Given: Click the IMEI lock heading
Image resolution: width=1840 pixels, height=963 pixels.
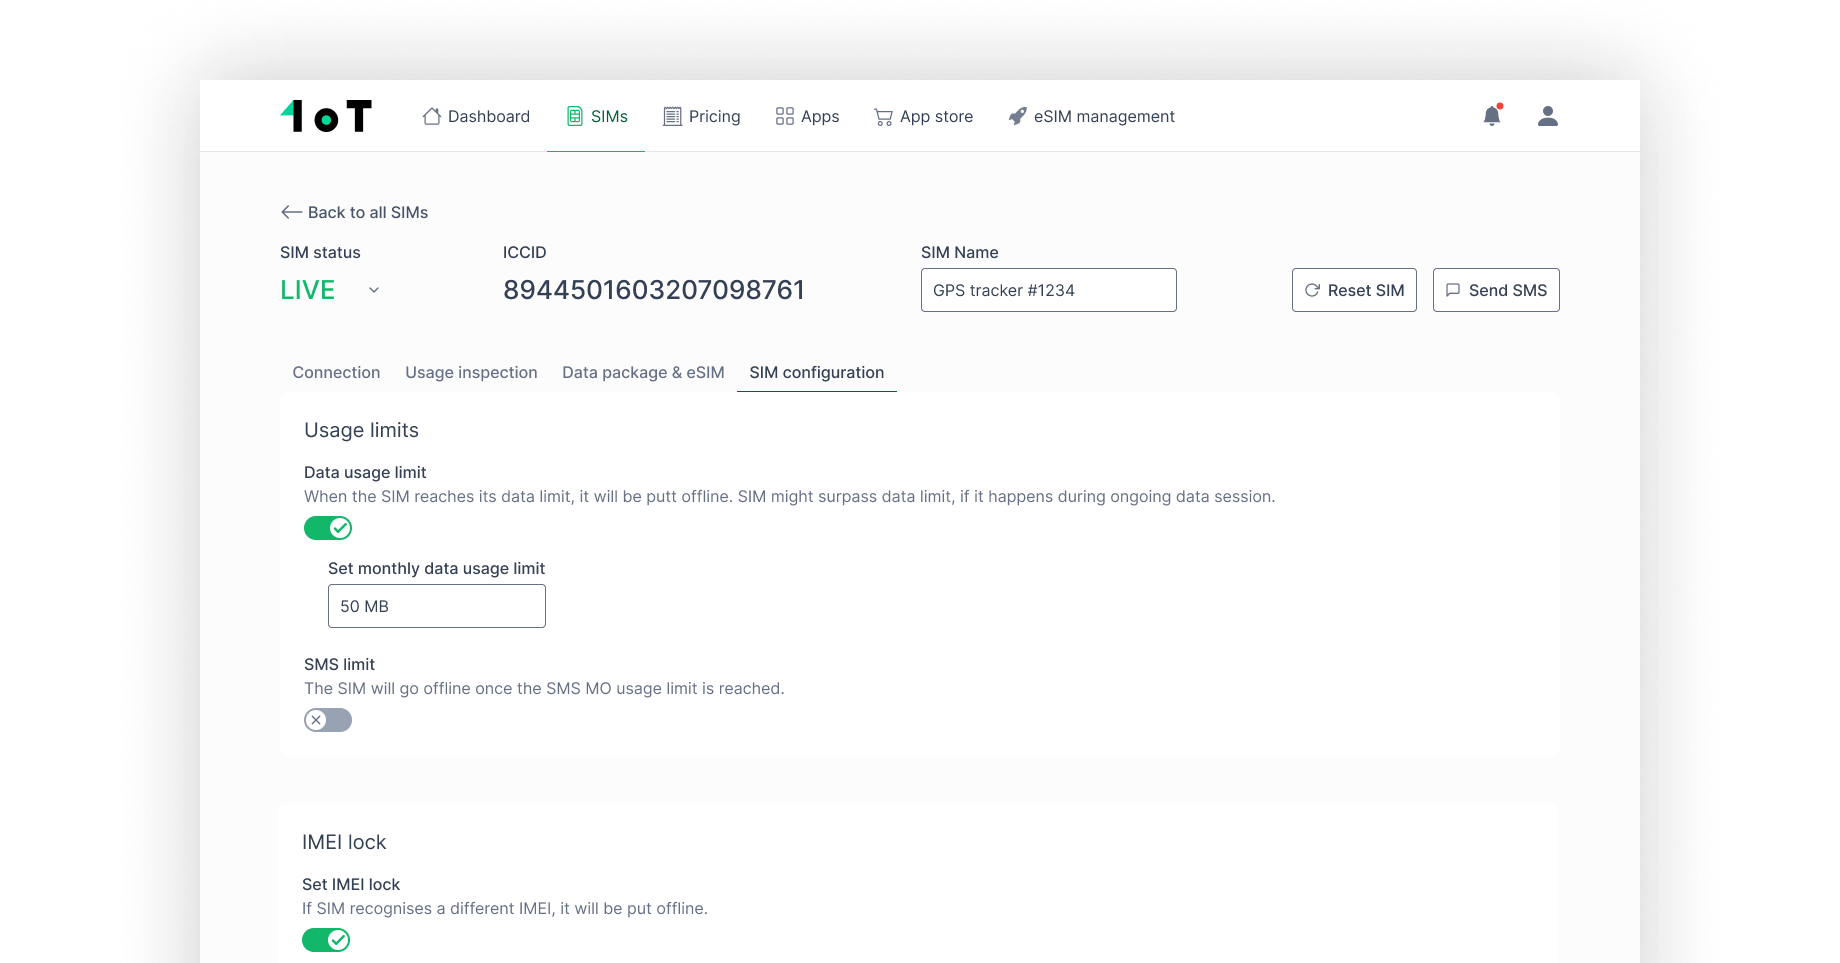Looking at the screenshot, I should [344, 842].
